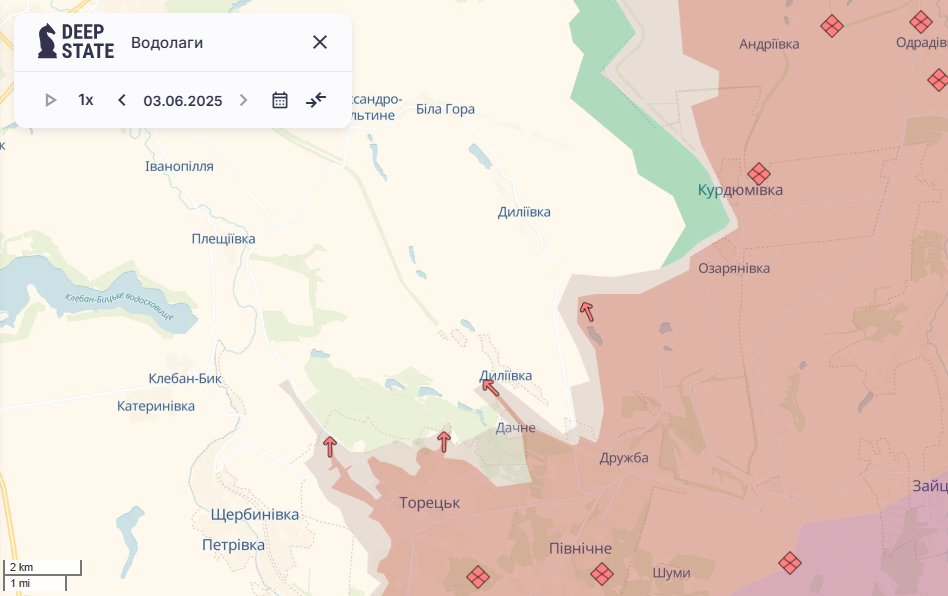The width and height of the screenshot is (948, 596).
Task: Click the 03.06.2025 date field
Action: pos(182,100)
